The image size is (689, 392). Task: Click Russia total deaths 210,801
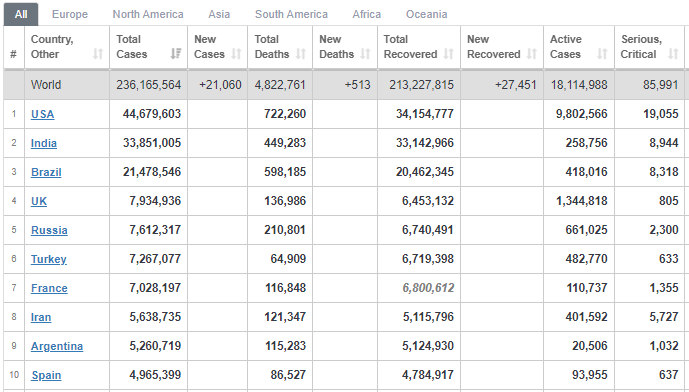[x=285, y=230]
